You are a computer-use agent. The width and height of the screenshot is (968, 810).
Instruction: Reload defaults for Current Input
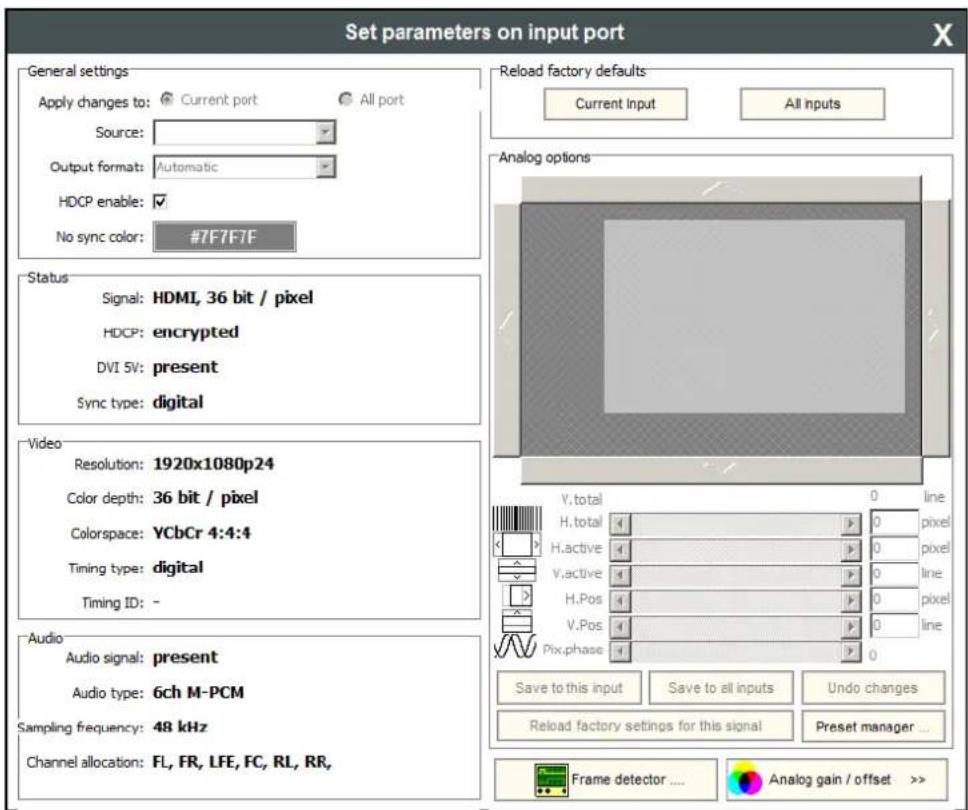615,104
